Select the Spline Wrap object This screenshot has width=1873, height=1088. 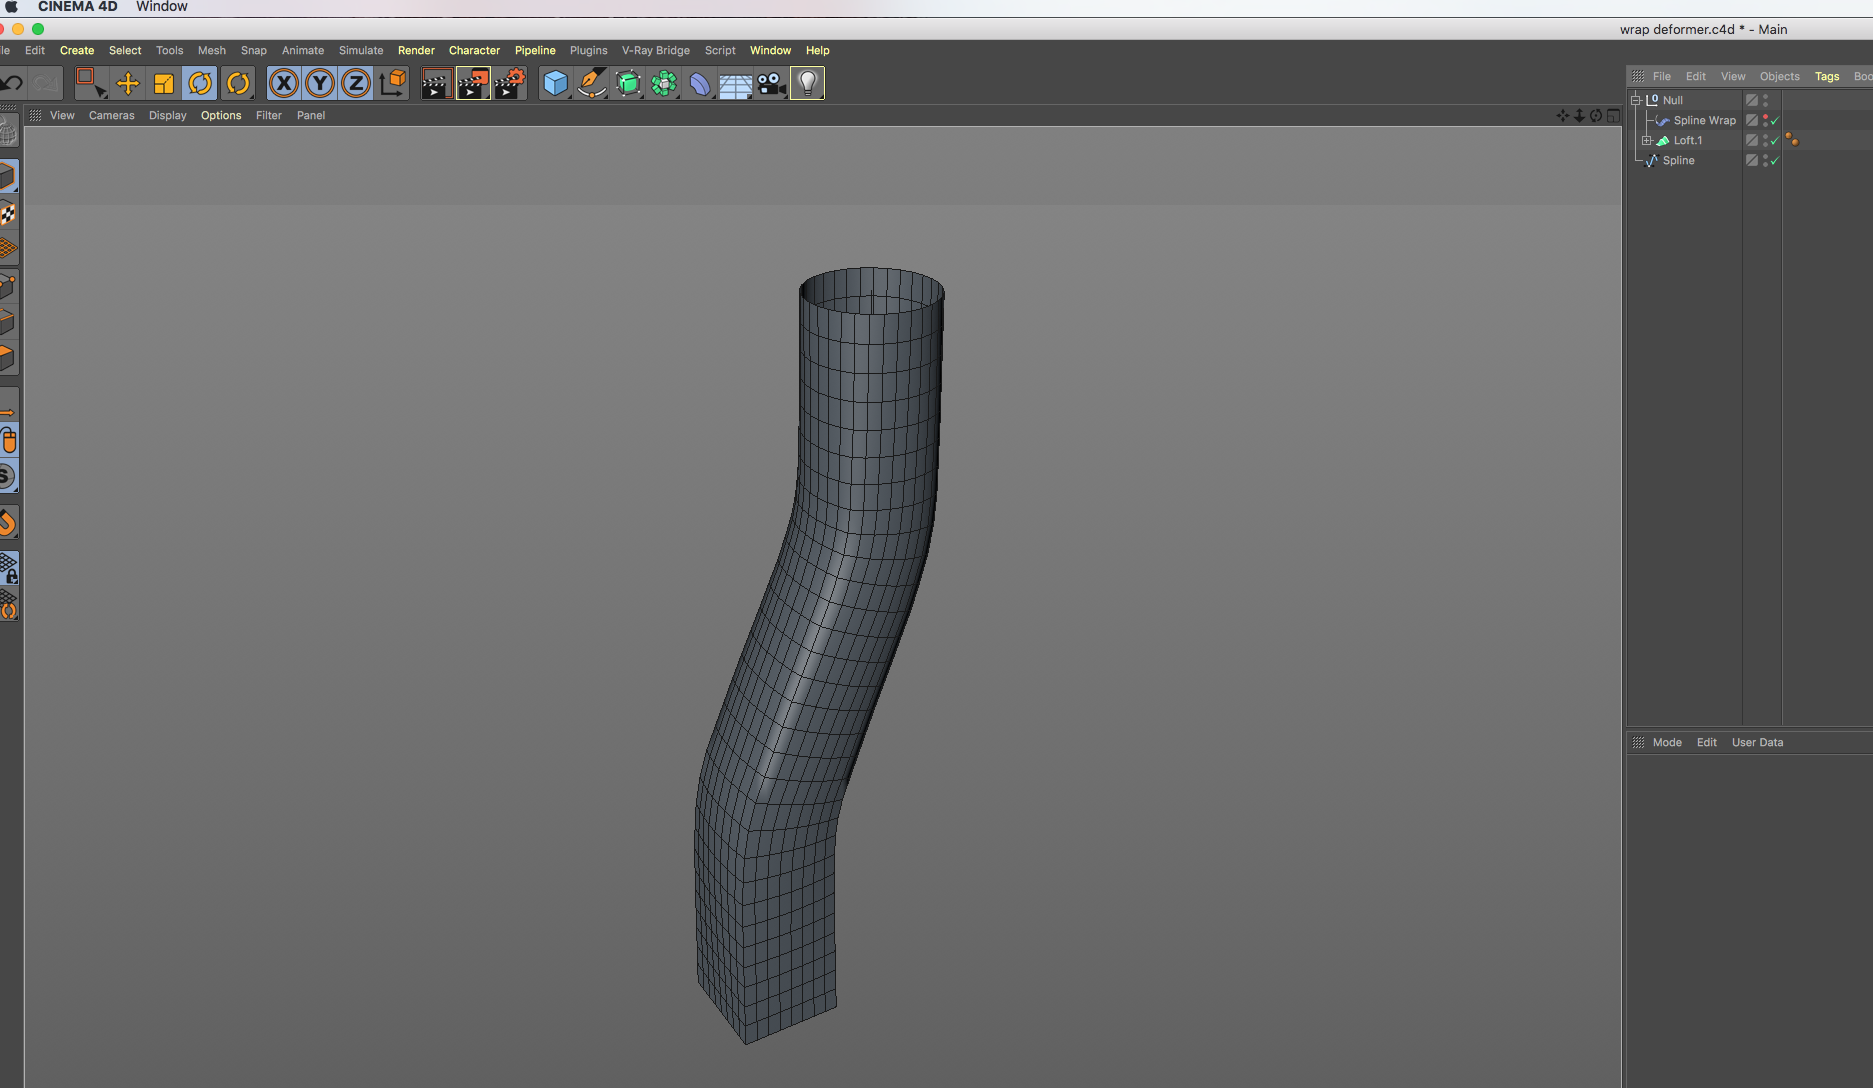[x=1704, y=120]
